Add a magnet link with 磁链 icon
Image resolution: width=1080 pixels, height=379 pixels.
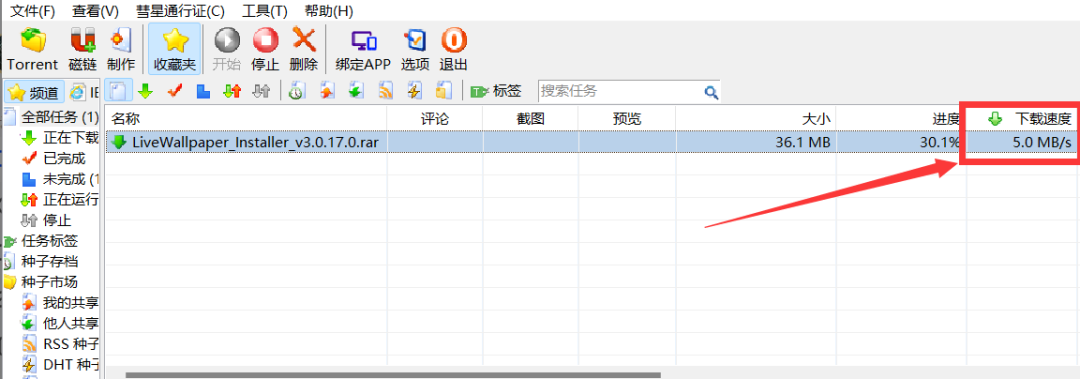pyautogui.click(x=83, y=49)
